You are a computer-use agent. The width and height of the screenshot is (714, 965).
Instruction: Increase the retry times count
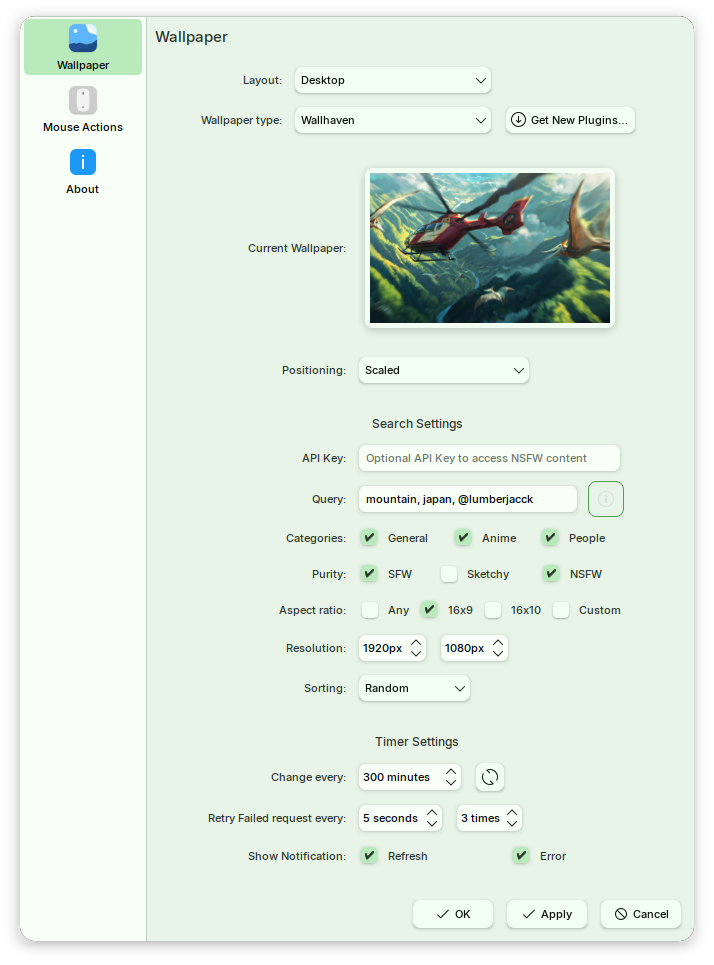tap(512, 812)
